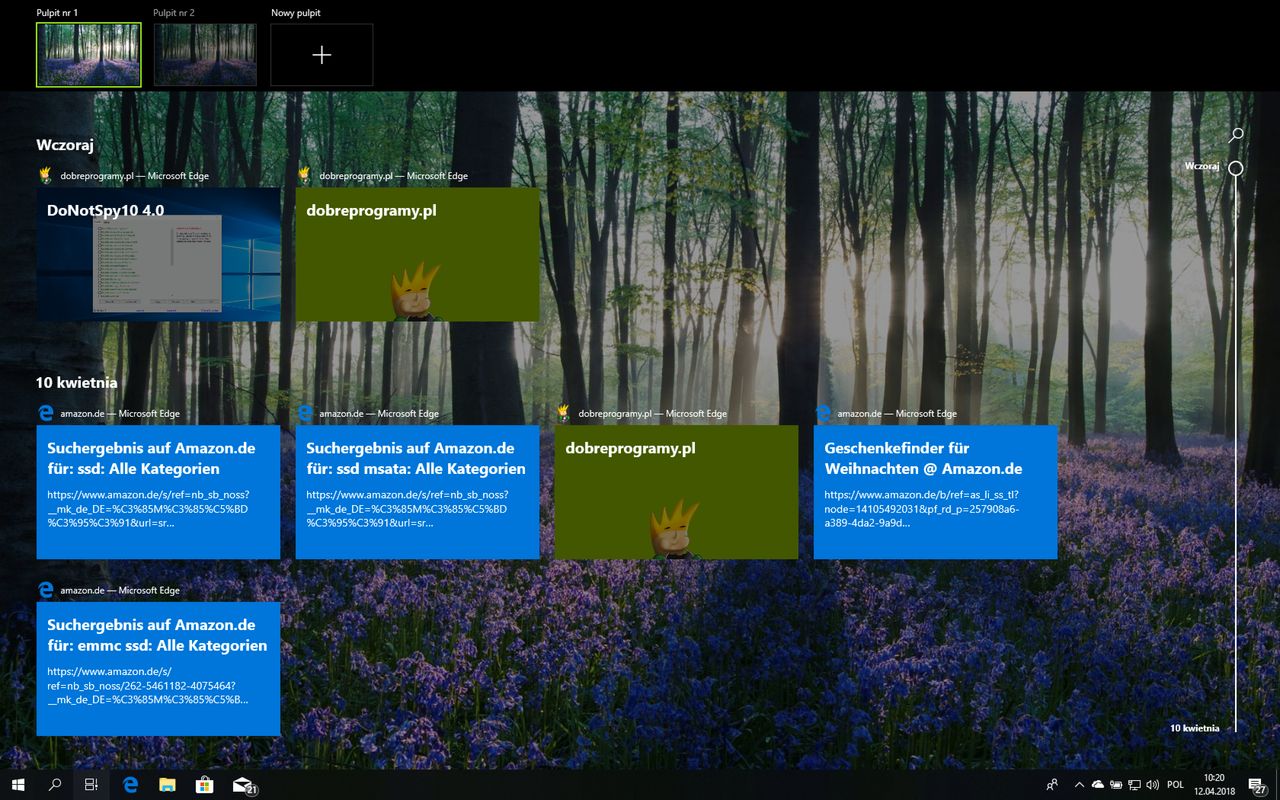The height and width of the screenshot is (800, 1280).
Task: Open 'emmc ssd: Alle Kategorien' card
Action: click(x=158, y=669)
